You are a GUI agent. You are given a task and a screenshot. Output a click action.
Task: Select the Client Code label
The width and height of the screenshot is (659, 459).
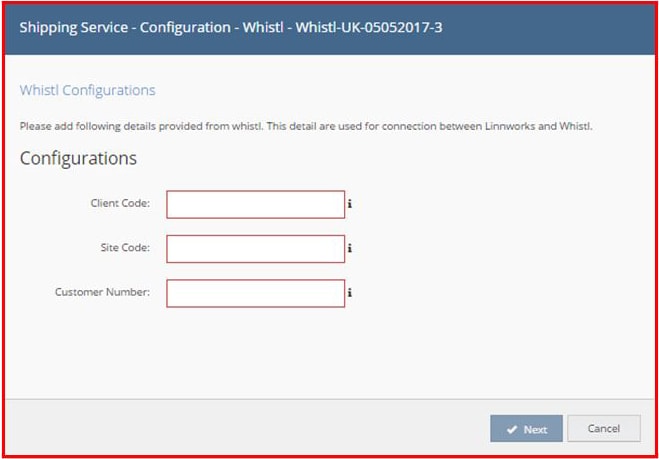pos(120,203)
